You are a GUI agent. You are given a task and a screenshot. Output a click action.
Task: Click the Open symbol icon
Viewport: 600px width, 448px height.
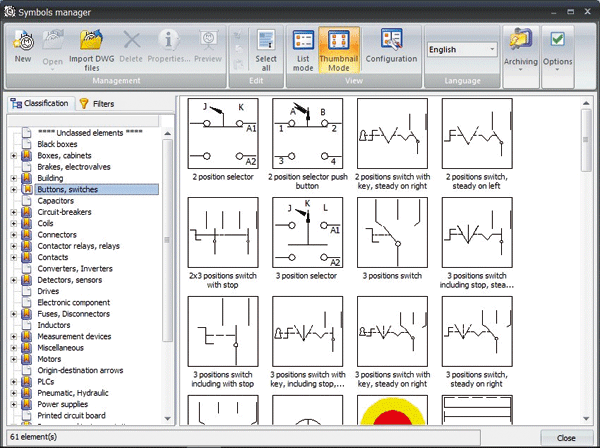[x=52, y=49]
